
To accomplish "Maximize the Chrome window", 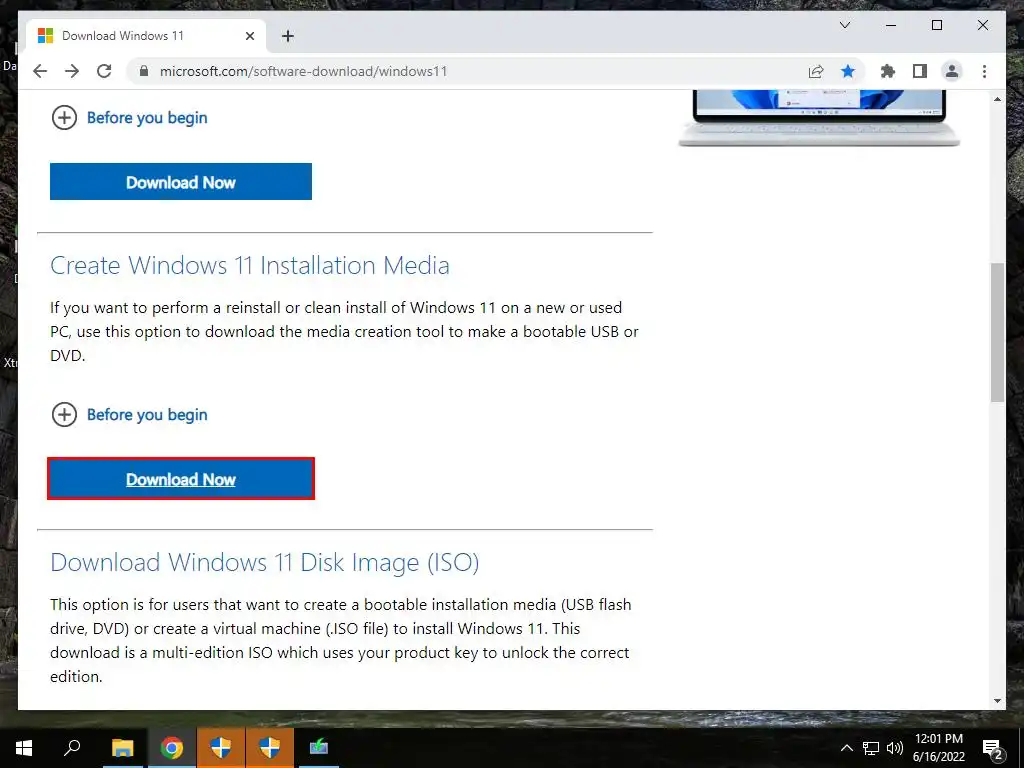I will 936,25.
